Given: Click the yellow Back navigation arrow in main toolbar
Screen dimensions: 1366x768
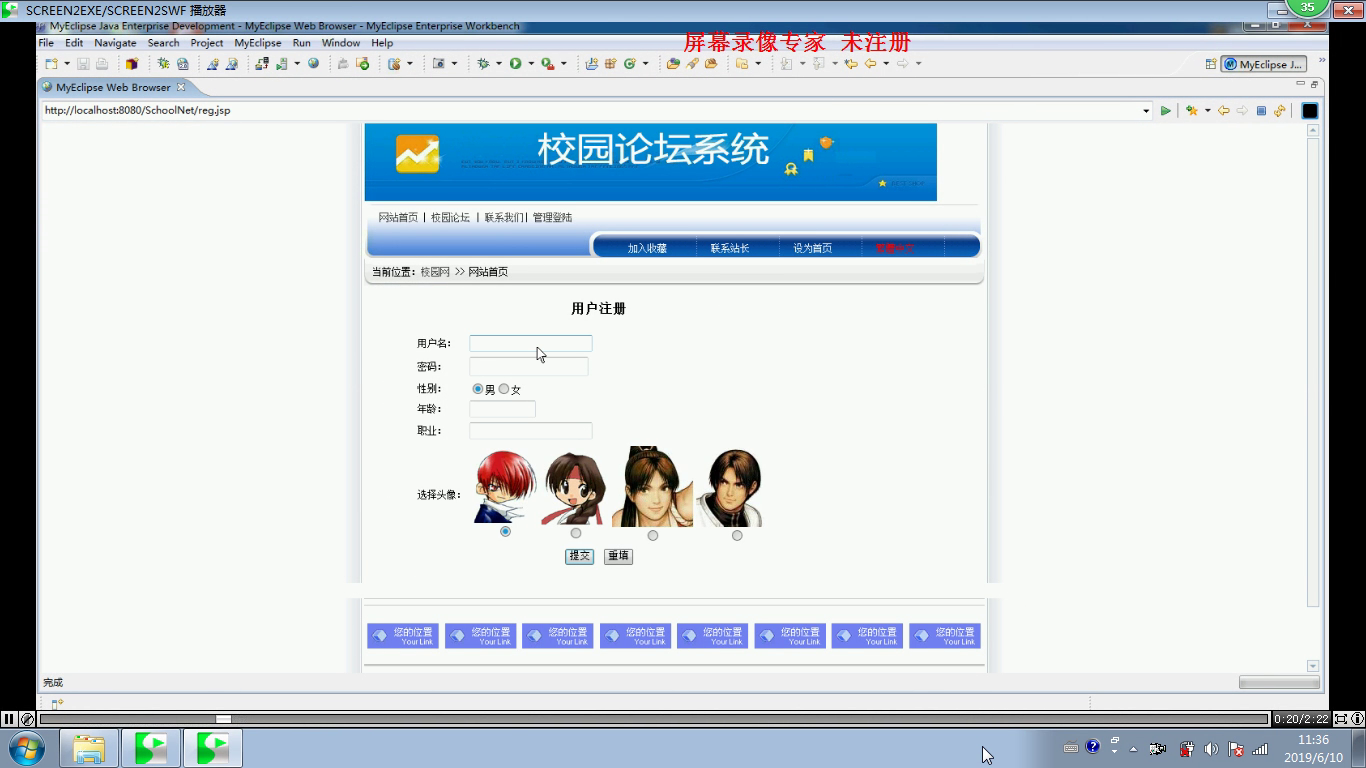Looking at the screenshot, I should click(x=870, y=63).
